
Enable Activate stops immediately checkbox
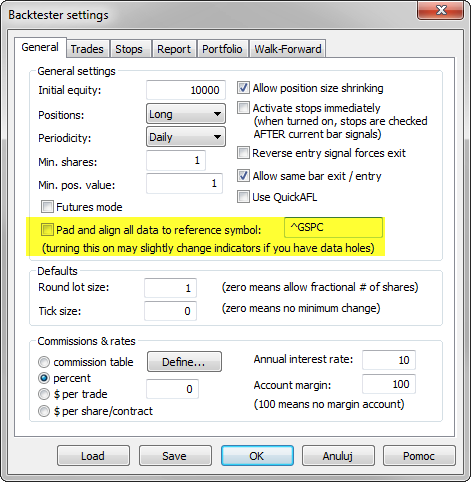(243, 108)
